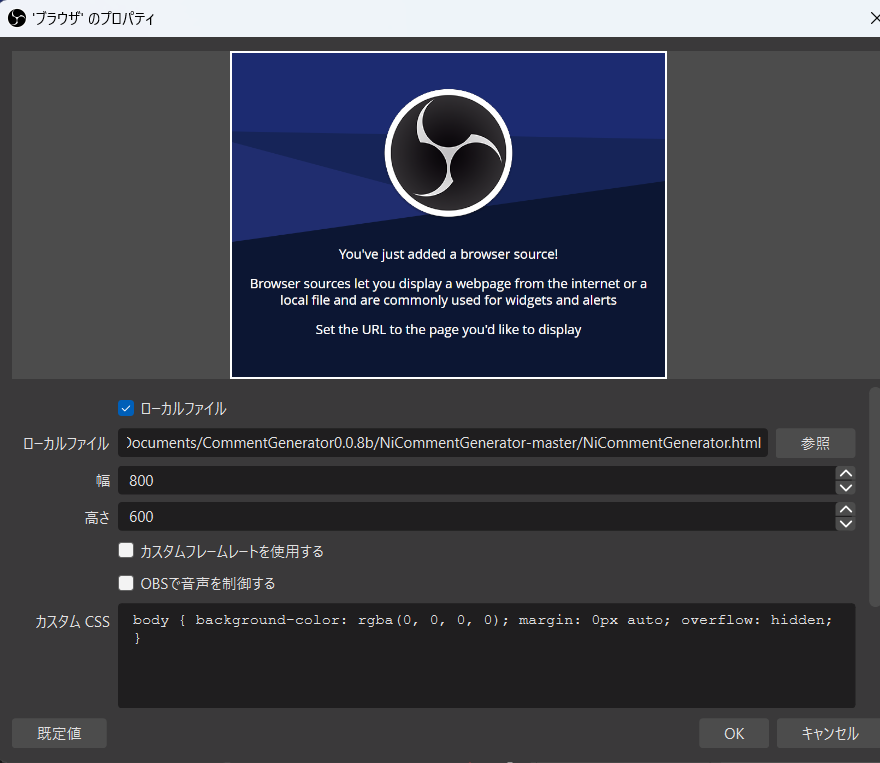Uncheck the ローカルファイル checkbox
Image resolution: width=880 pixels, height=763 pixels.
click(x=126, y=408)
